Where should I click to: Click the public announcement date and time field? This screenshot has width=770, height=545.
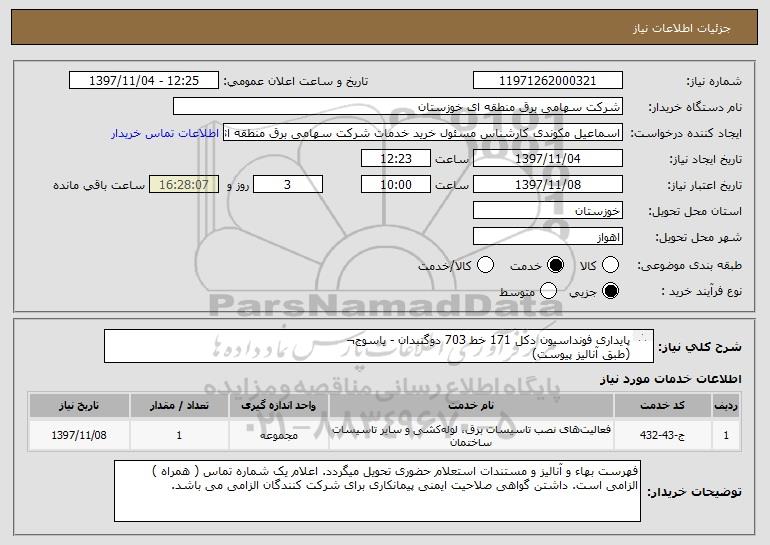145,80
